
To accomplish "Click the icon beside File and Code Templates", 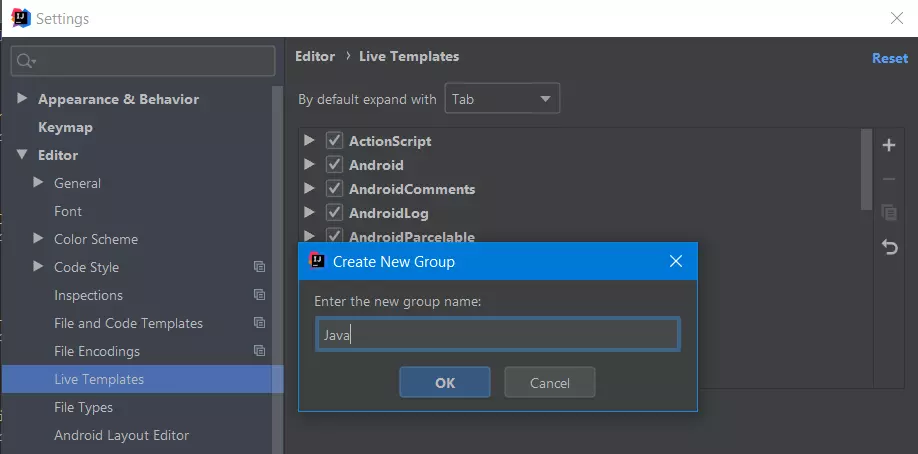I will tap(259, 323).
